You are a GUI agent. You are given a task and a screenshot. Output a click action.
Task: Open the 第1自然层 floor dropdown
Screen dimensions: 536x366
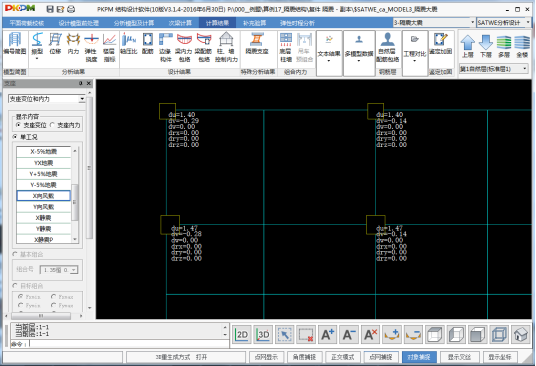click(524, 69)
